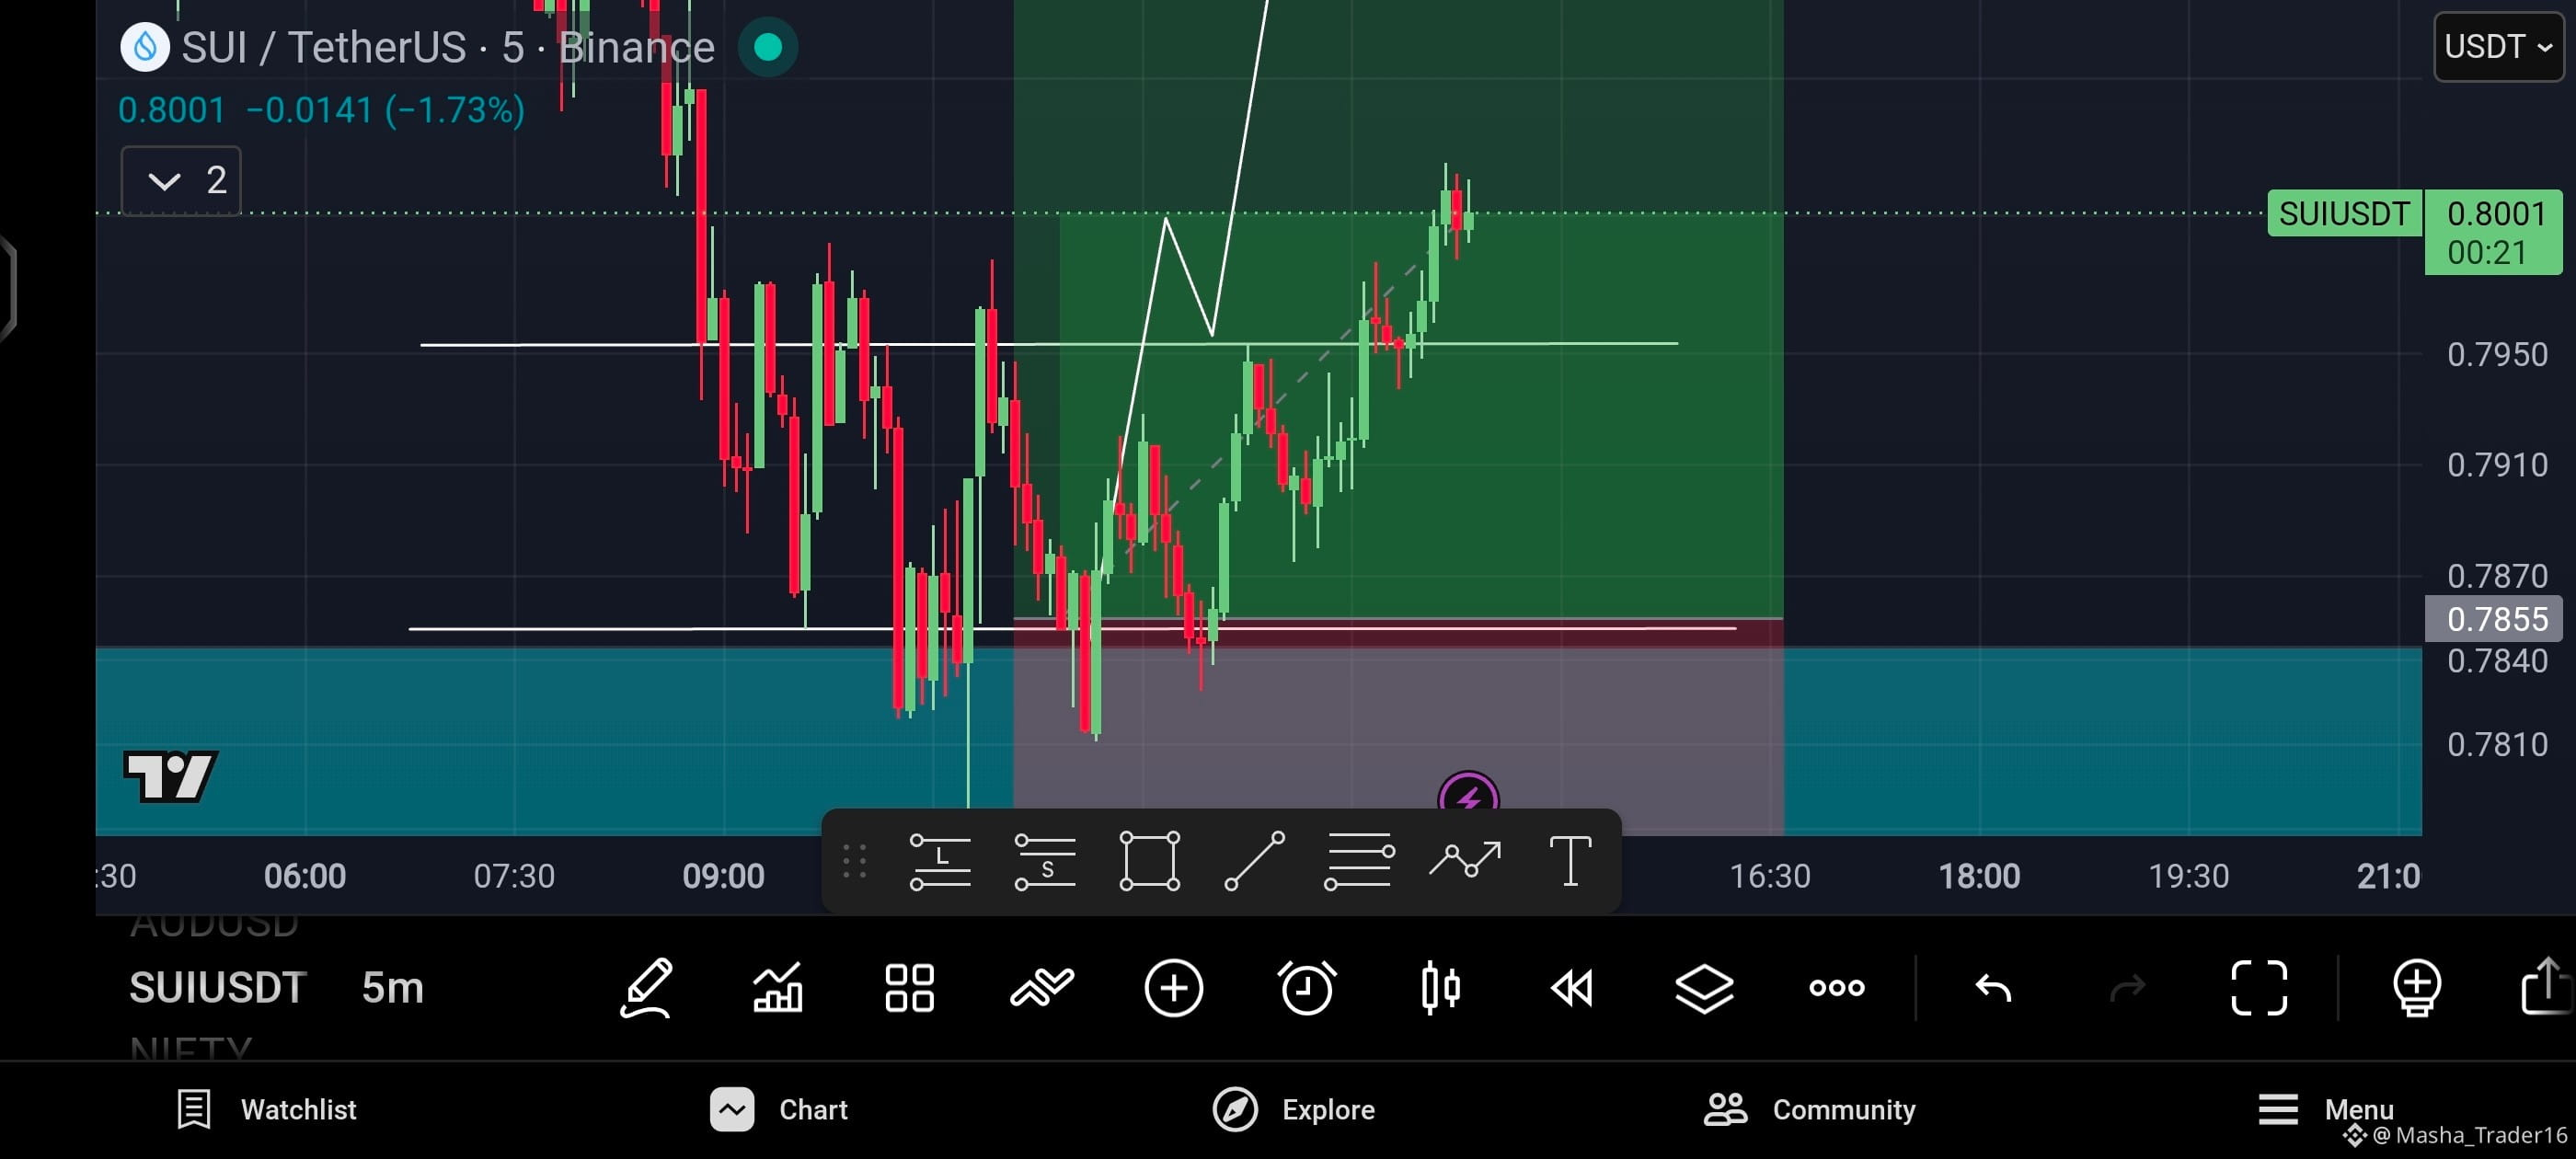Pick the Trend Line tool

(1254, 861)
